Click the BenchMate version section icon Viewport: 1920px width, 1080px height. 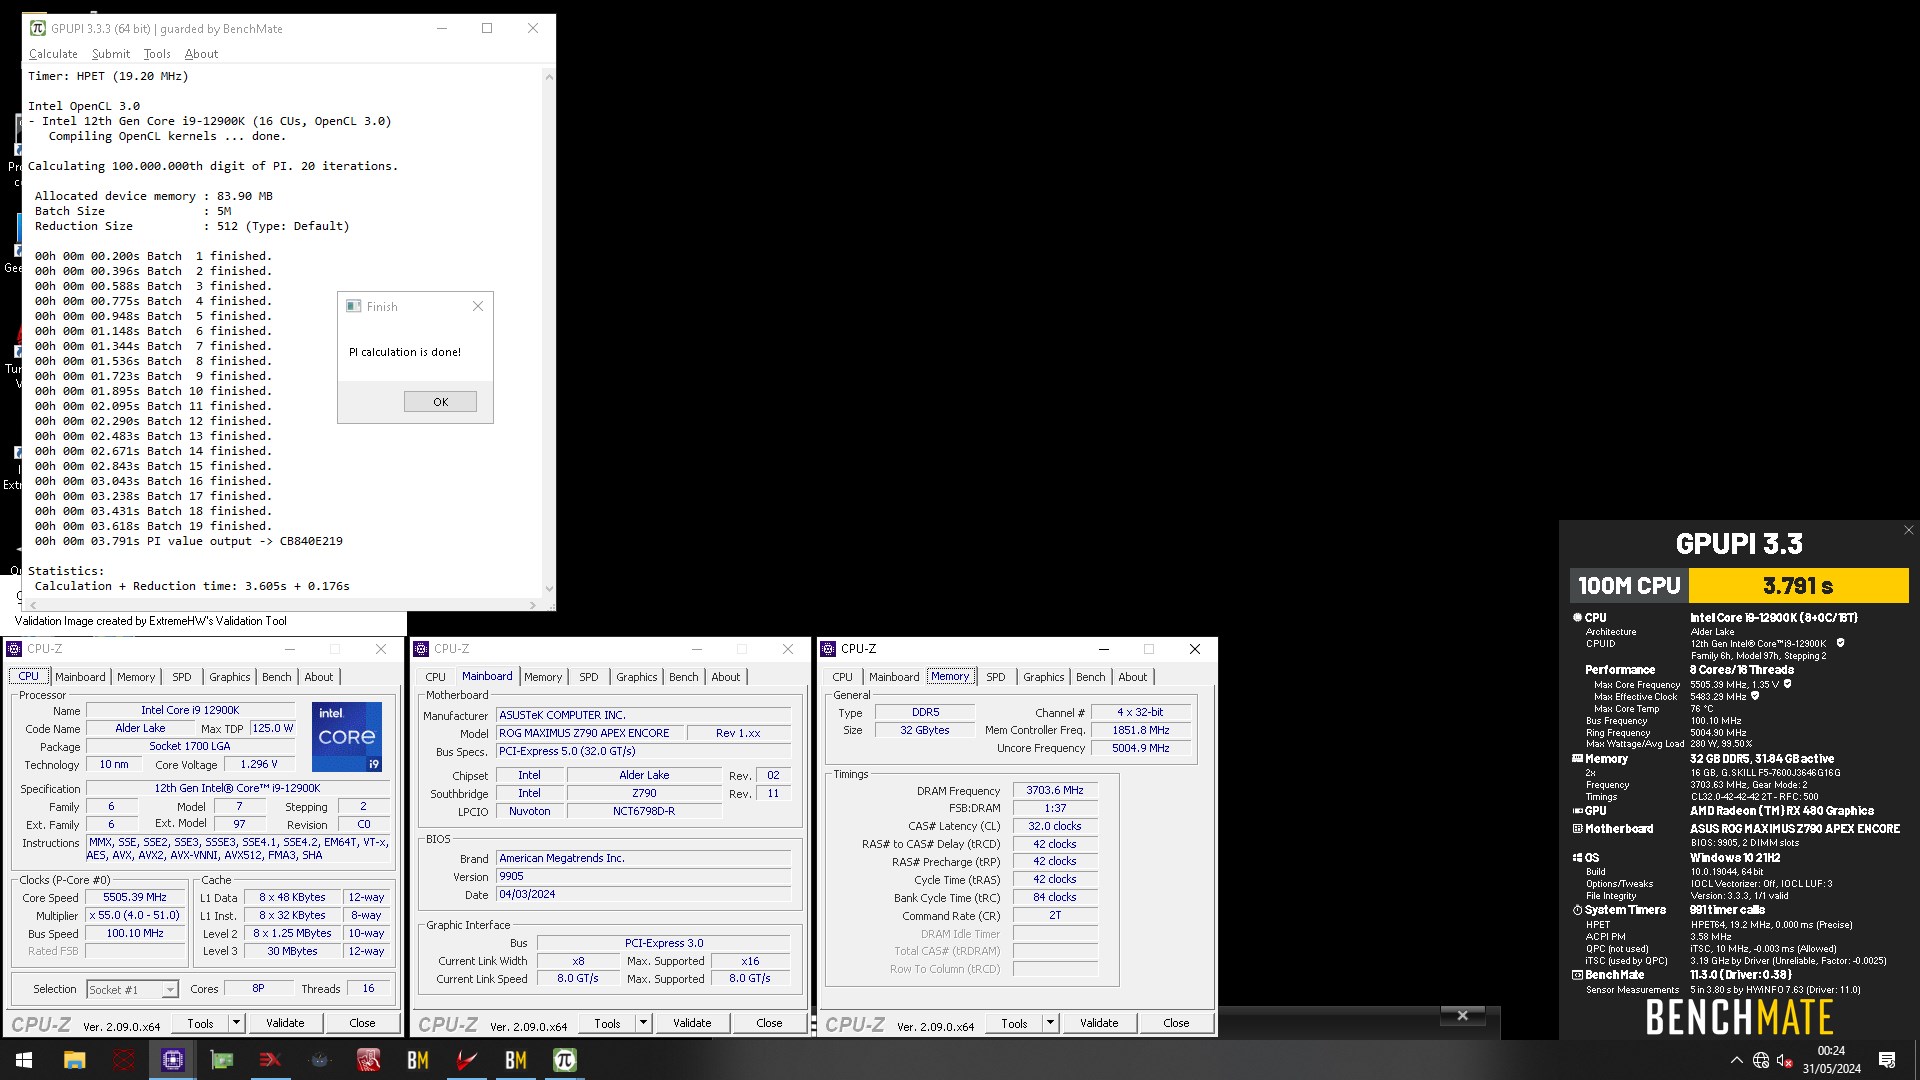pos(1578,975)
